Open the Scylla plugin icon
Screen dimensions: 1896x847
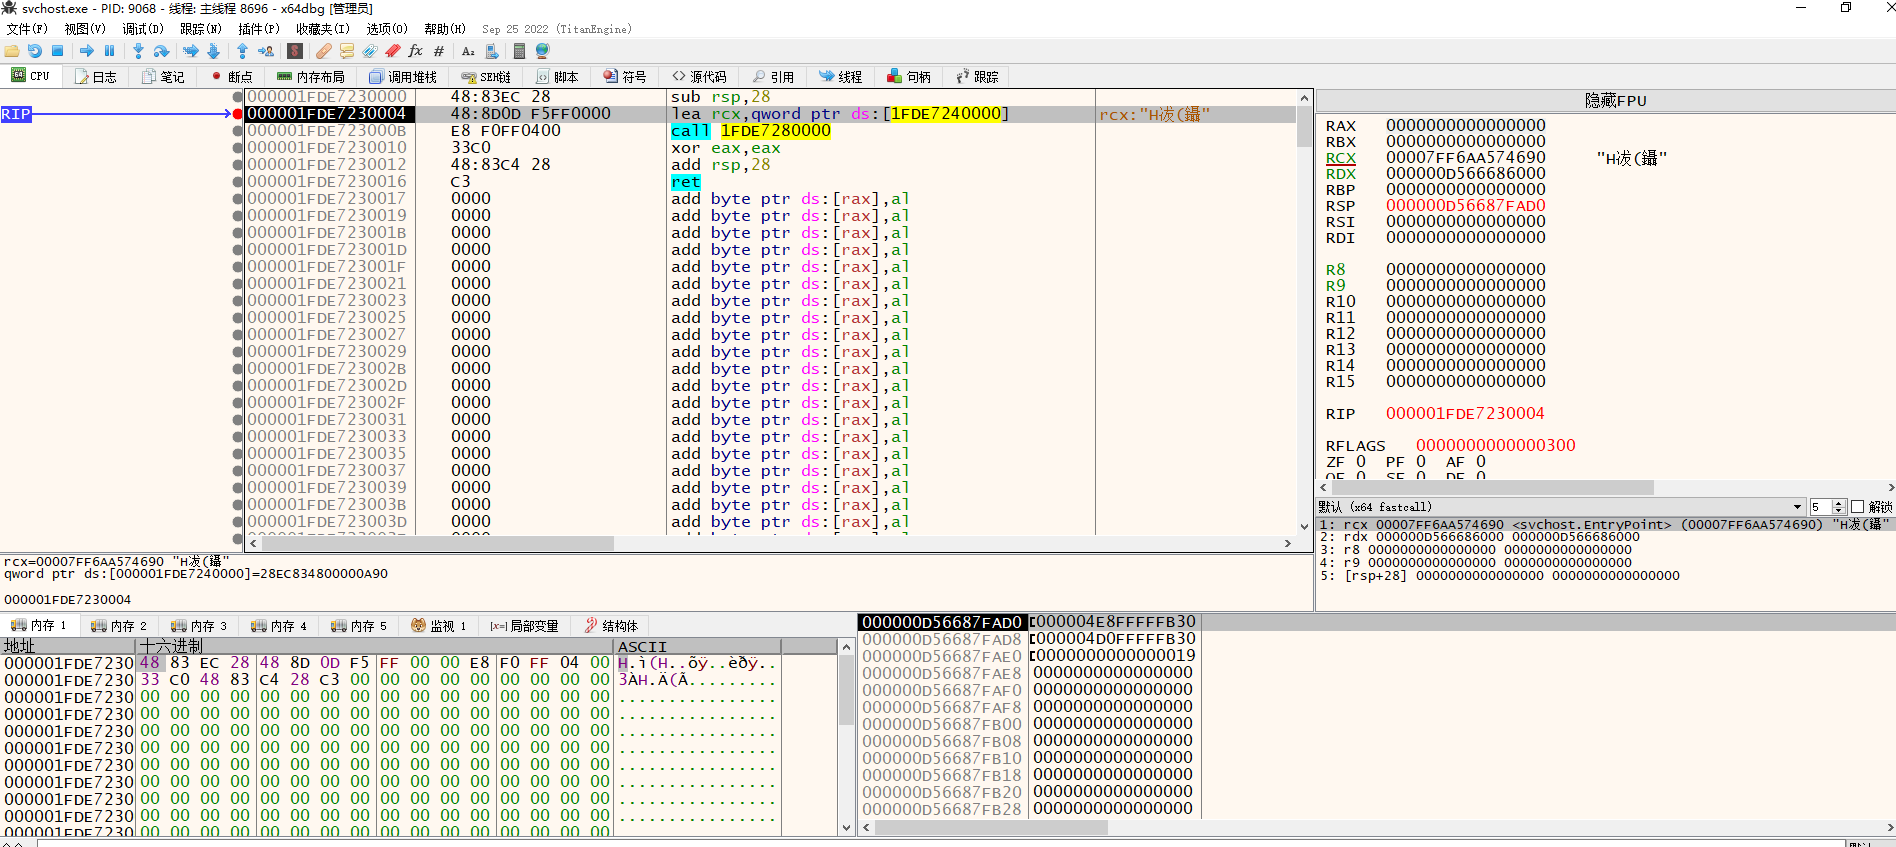point(295,51)
